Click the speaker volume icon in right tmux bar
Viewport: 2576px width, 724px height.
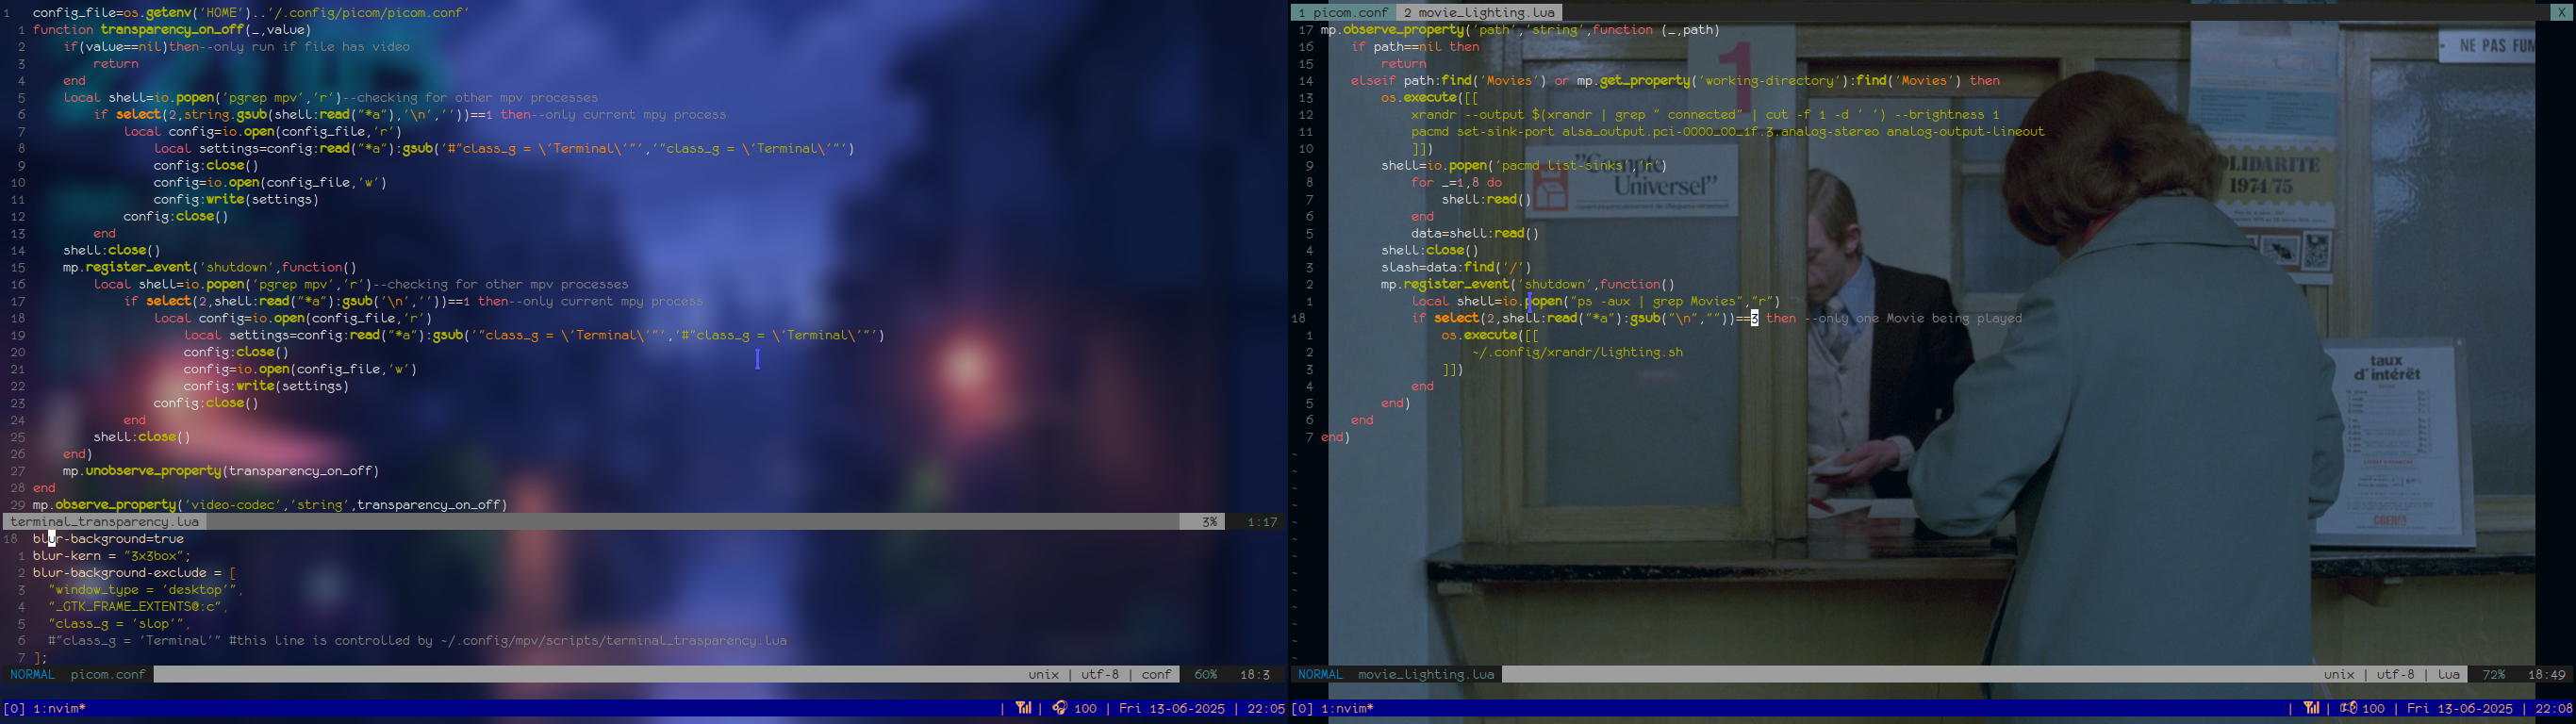click(x=2348, y=708)
